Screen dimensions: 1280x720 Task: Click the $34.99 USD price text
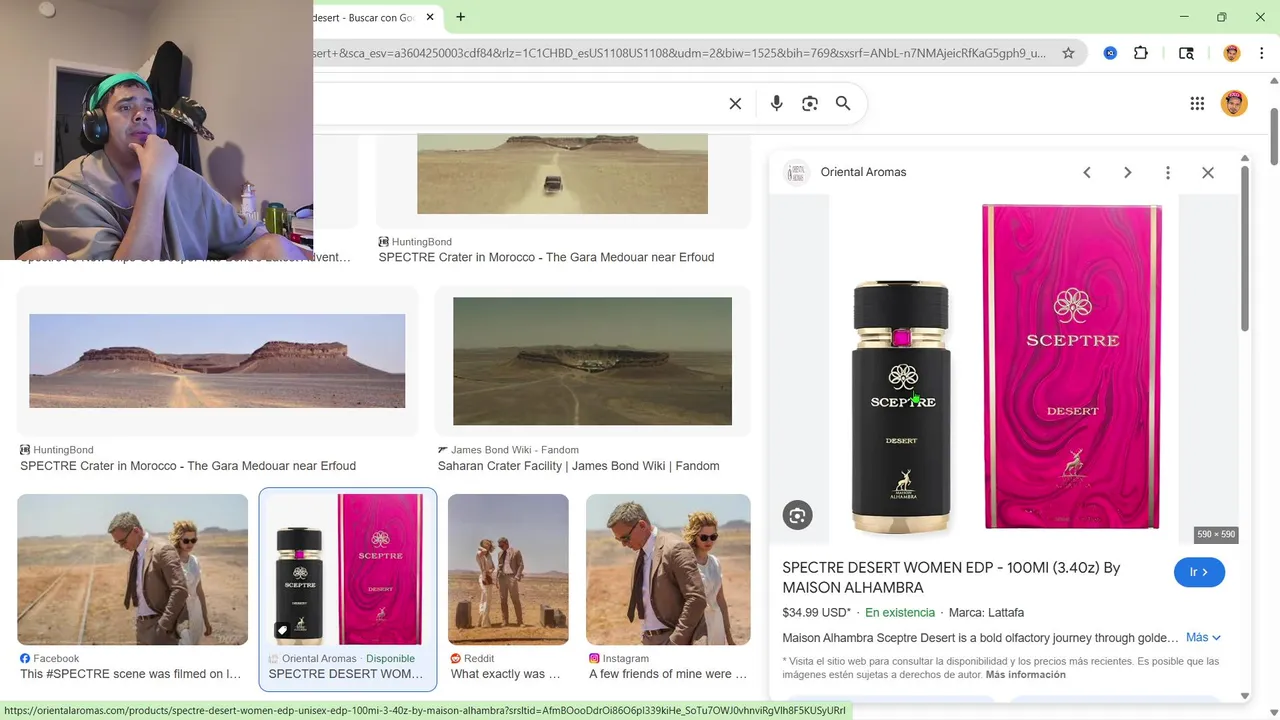(816, 613)
